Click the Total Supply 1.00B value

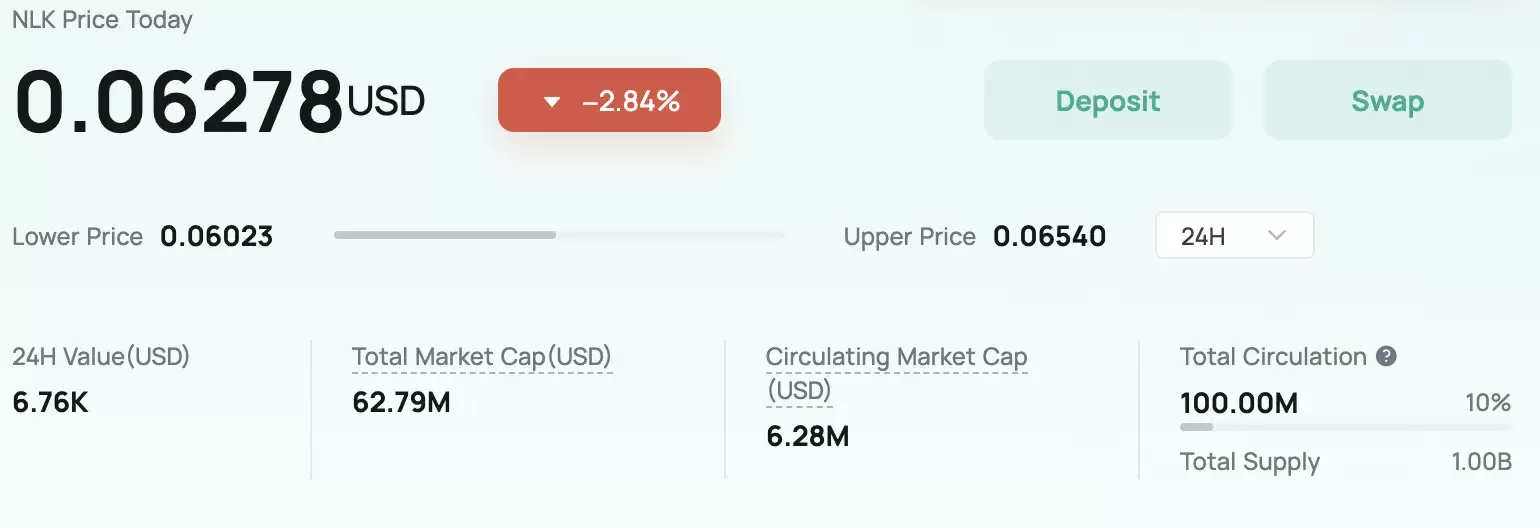pyautogui.click(x=1481, y=462)
